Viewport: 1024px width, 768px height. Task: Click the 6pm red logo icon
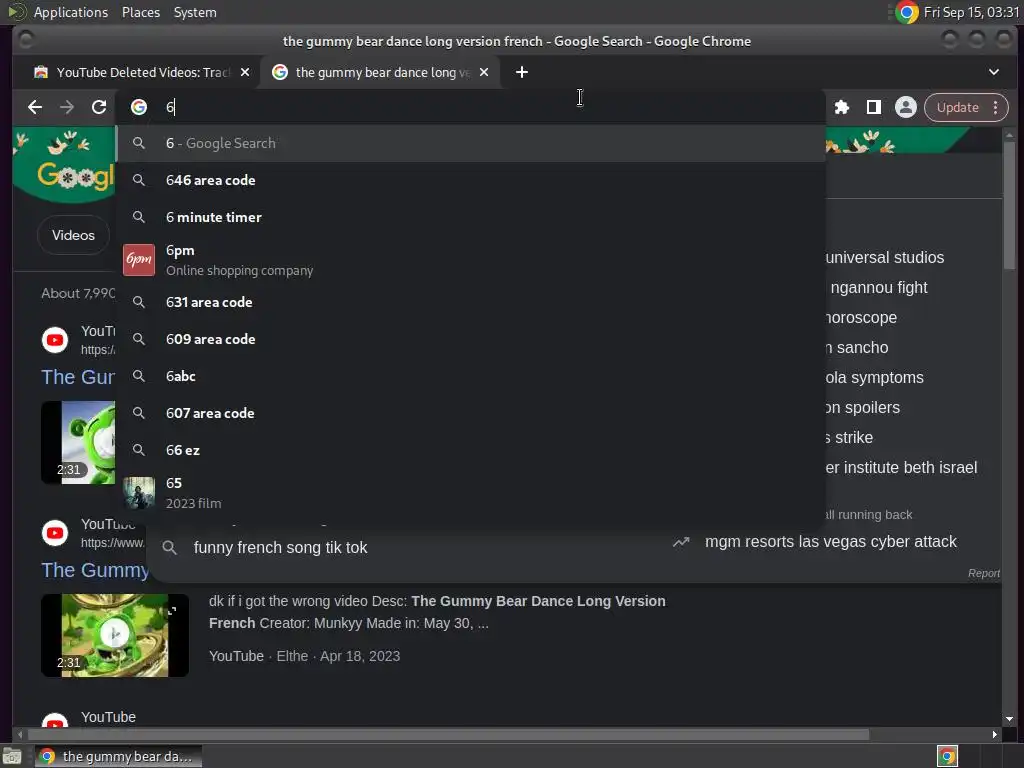(x=139, y=260)
